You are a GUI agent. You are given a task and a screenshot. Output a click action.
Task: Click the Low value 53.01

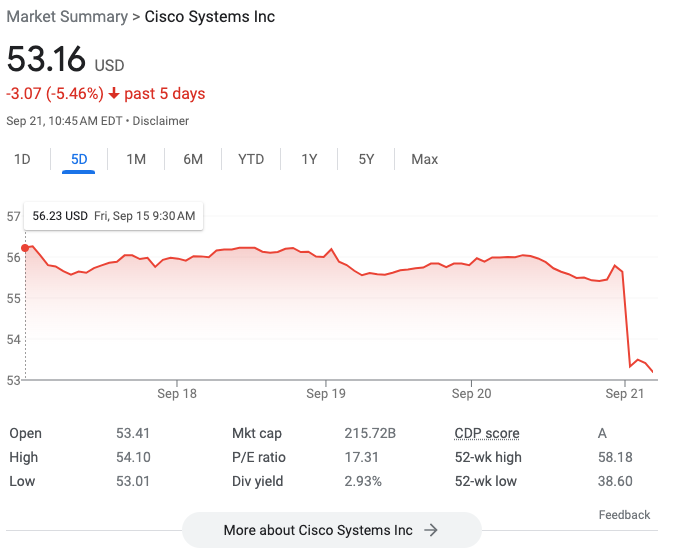click(x=133, y=481)
